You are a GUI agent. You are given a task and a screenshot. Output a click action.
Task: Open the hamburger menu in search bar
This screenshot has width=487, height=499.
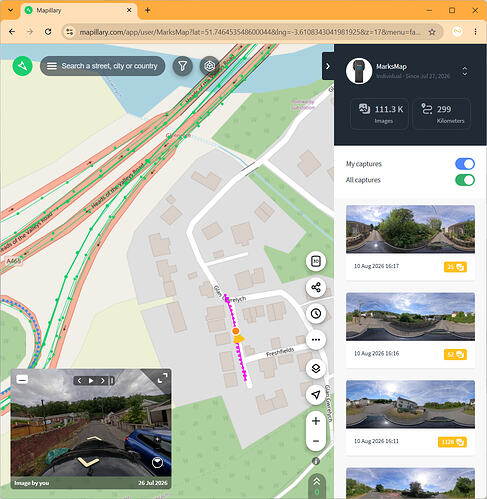tap(52, 66)
